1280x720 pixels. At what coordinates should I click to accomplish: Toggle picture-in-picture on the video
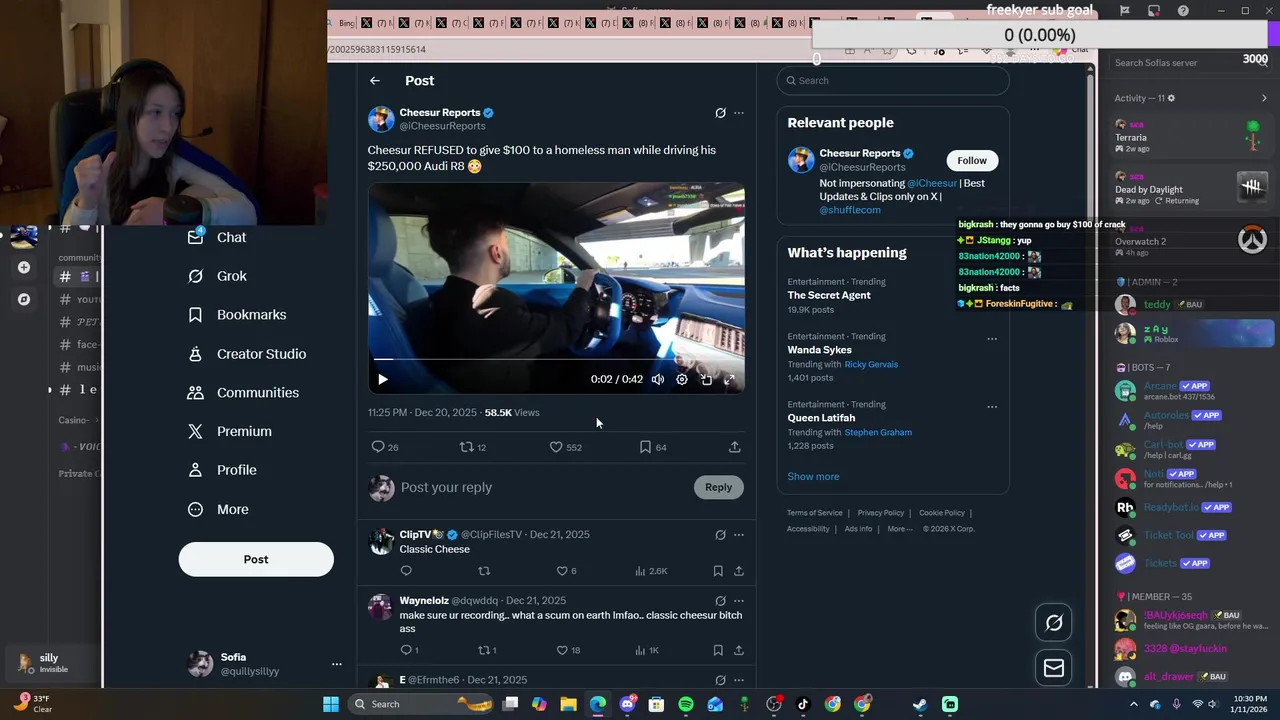706,379
